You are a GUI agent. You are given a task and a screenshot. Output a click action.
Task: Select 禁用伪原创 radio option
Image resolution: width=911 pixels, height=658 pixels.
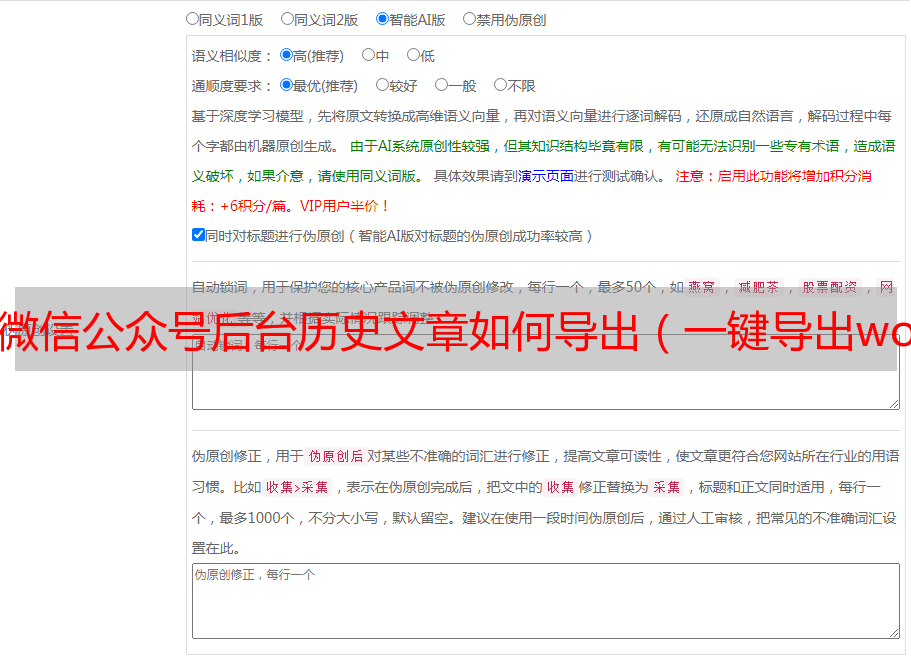469,19
